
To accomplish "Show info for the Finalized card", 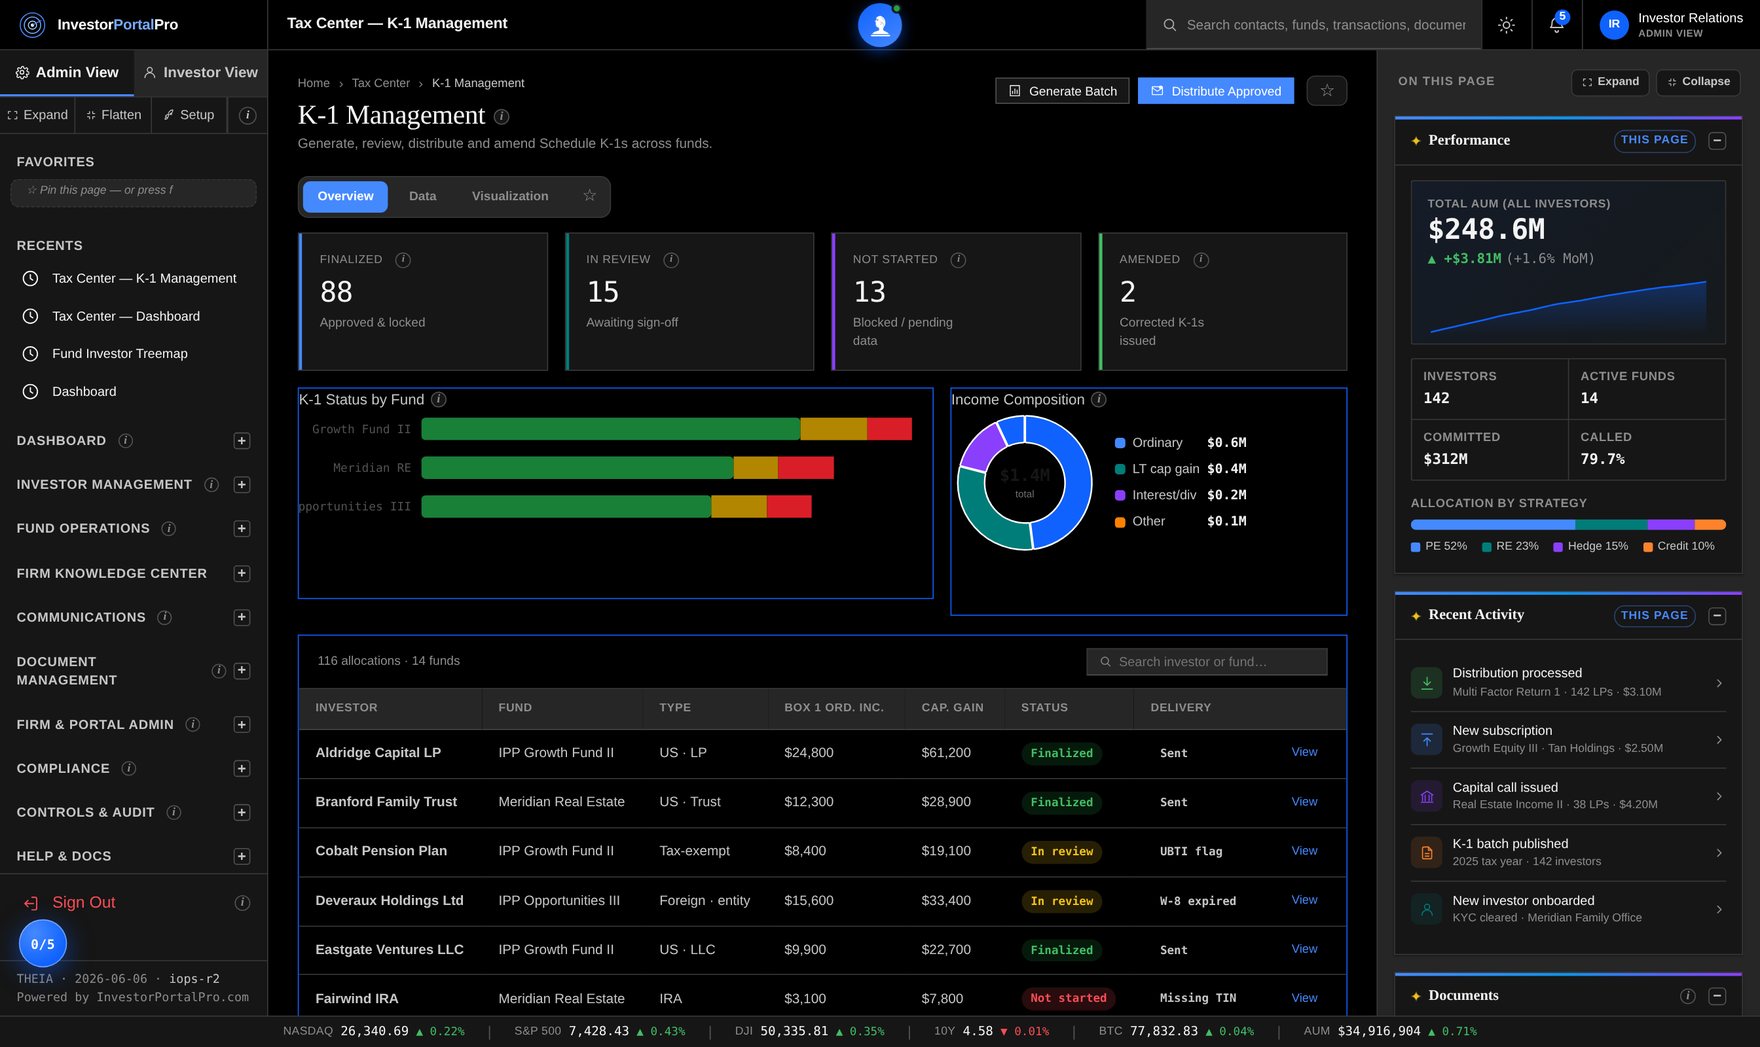I will [x=403, y=260].
